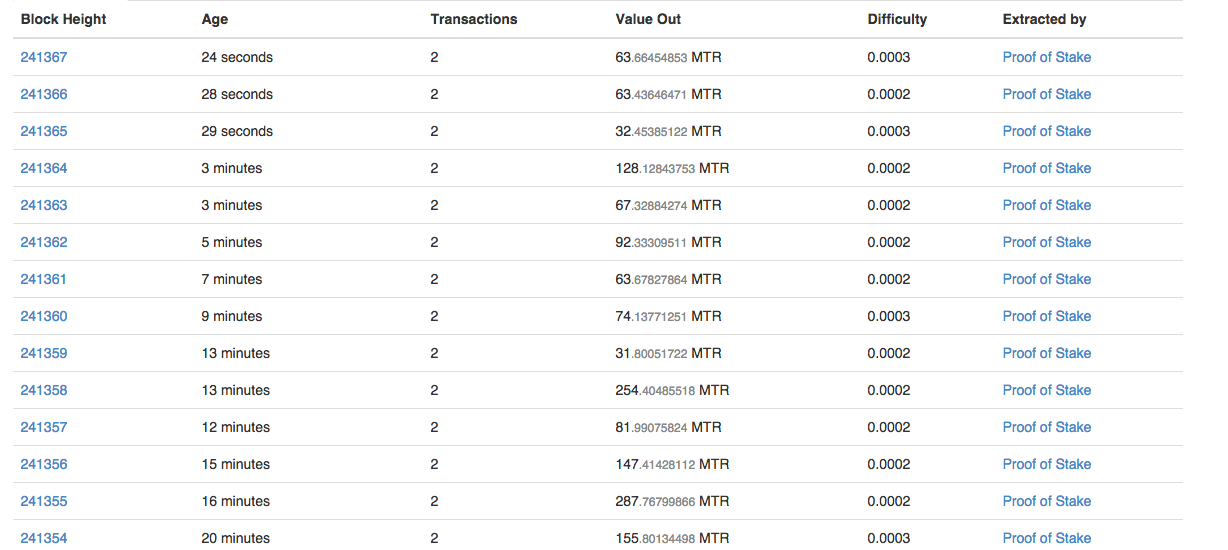
Task: View block 241365
Action: [x=44, y=131]
